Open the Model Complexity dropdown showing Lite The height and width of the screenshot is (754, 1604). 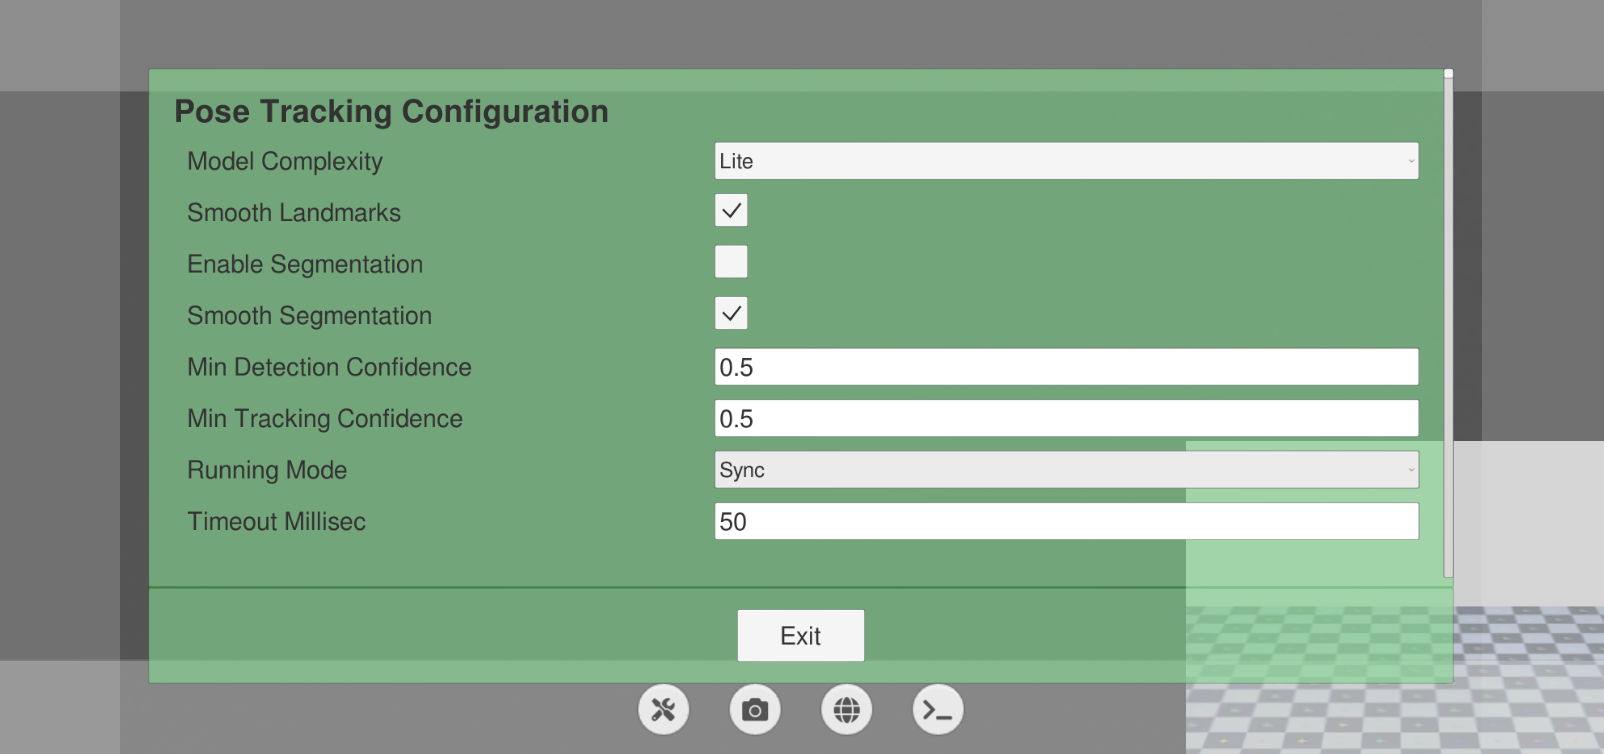click(1065, 161)
